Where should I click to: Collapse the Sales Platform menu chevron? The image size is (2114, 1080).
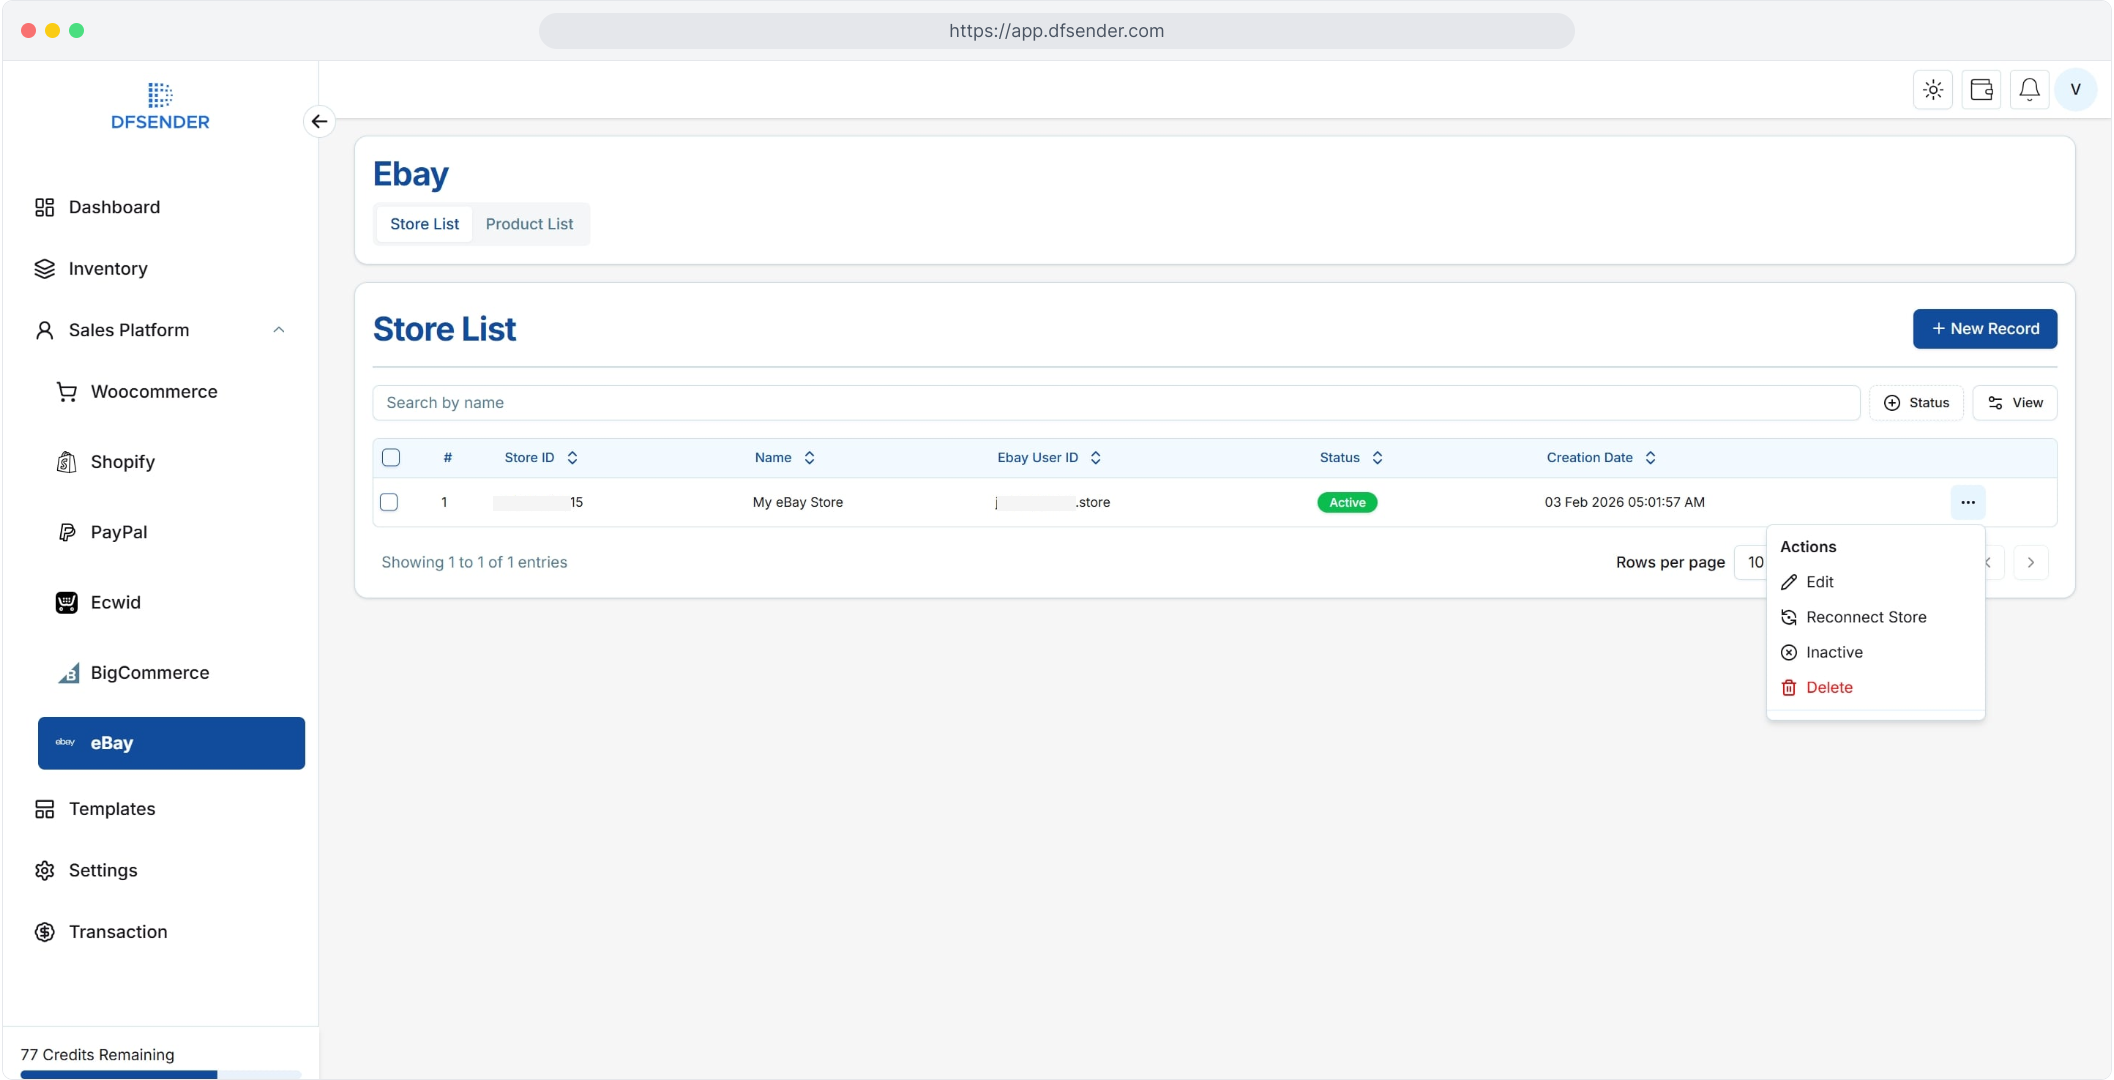279,330
